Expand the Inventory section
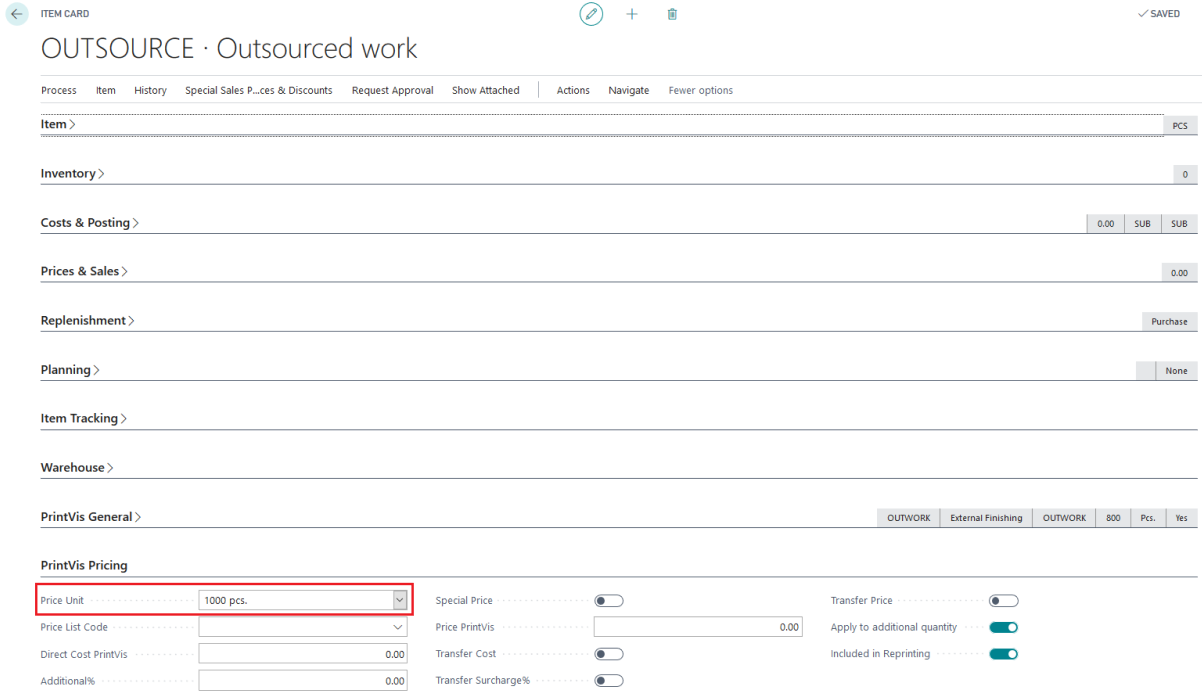The width and height of the screenshot is (1202, 699). (x=72, y=174)
